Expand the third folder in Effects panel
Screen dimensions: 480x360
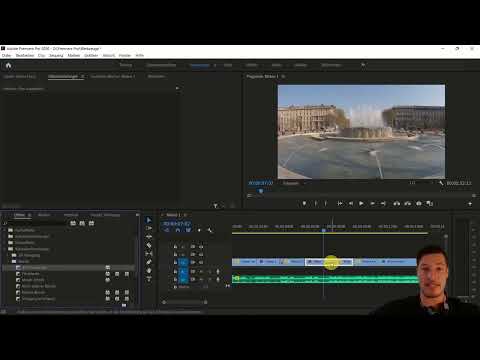click(x=5, y=243)
